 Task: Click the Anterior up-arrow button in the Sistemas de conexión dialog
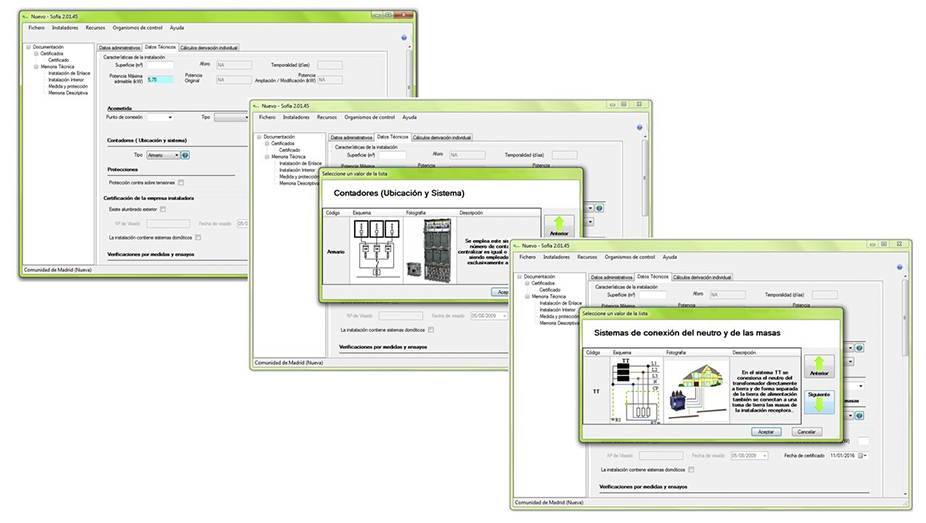tap(819, 366)
